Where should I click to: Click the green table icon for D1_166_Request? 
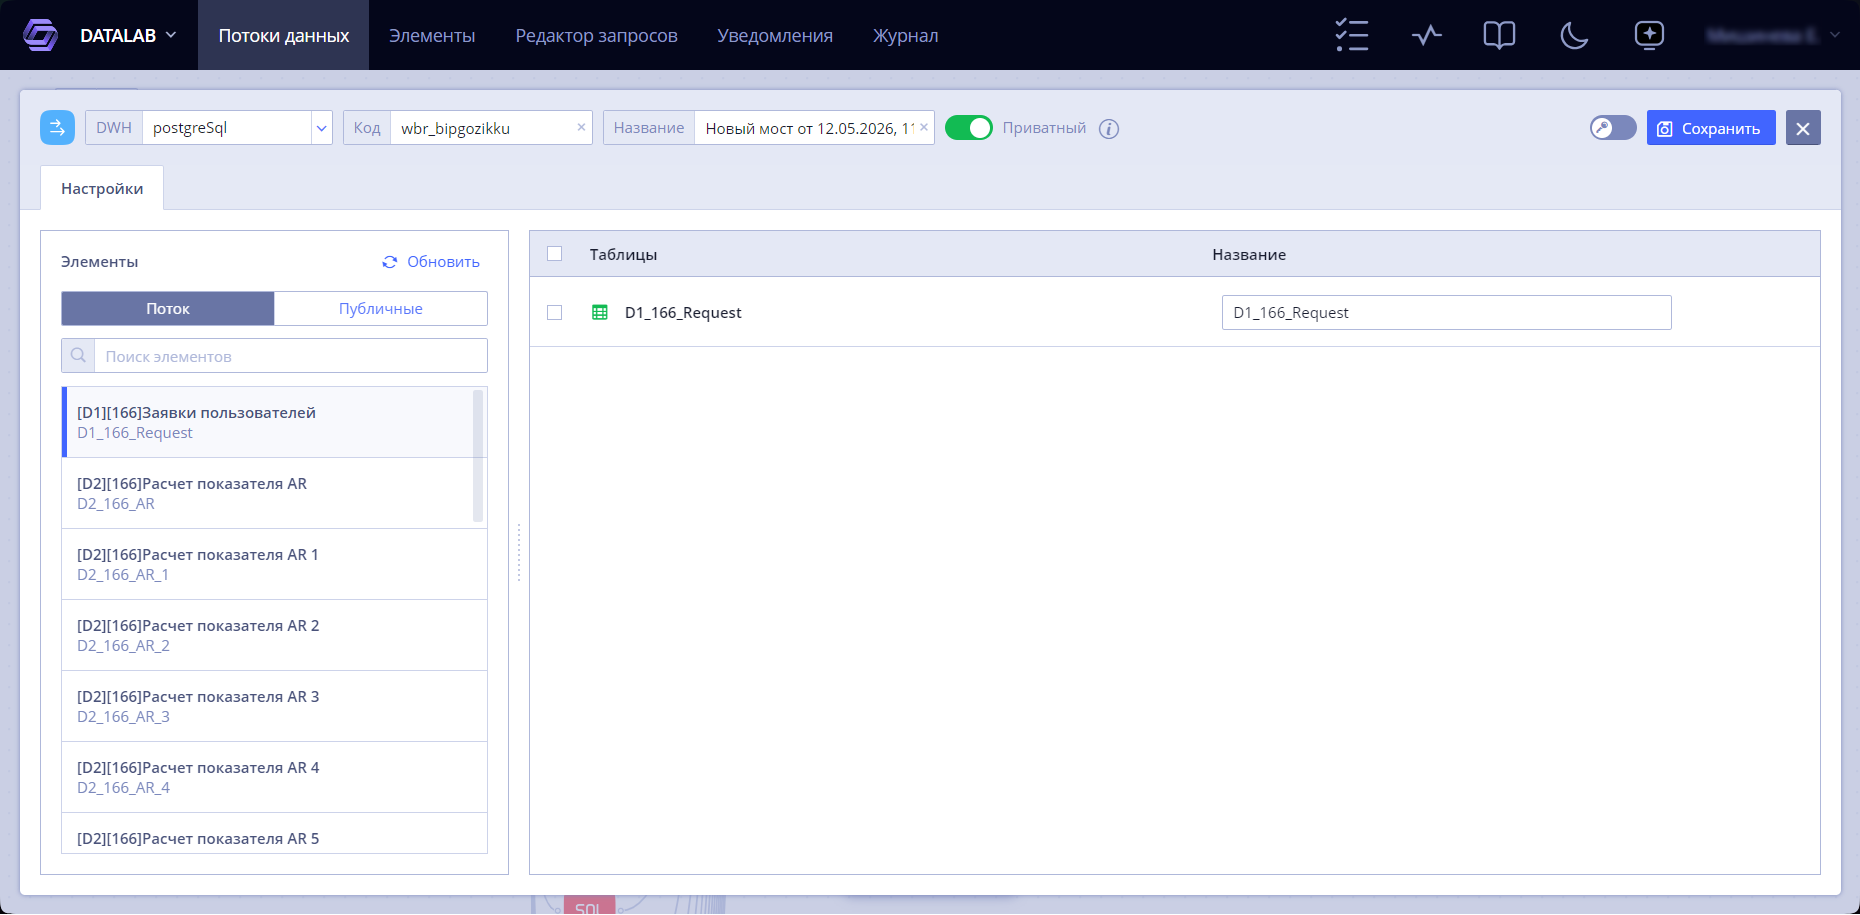click(x=600, y=312)
